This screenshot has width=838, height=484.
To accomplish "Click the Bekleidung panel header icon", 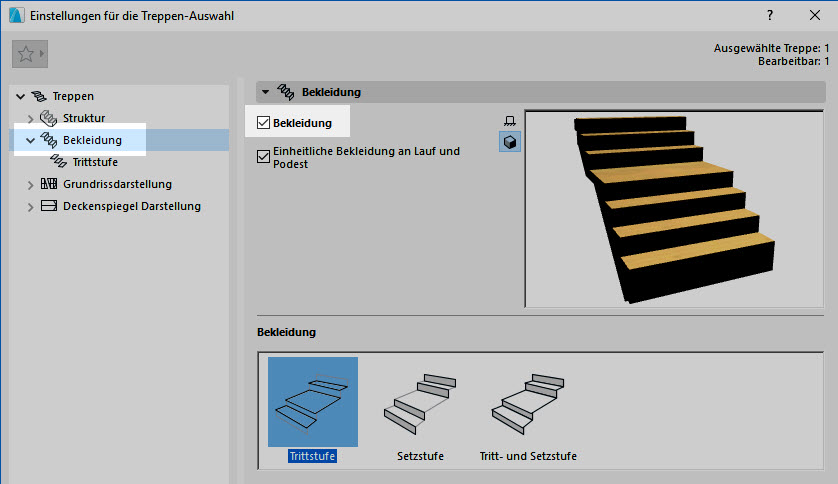I will click(x=286, y=92).
